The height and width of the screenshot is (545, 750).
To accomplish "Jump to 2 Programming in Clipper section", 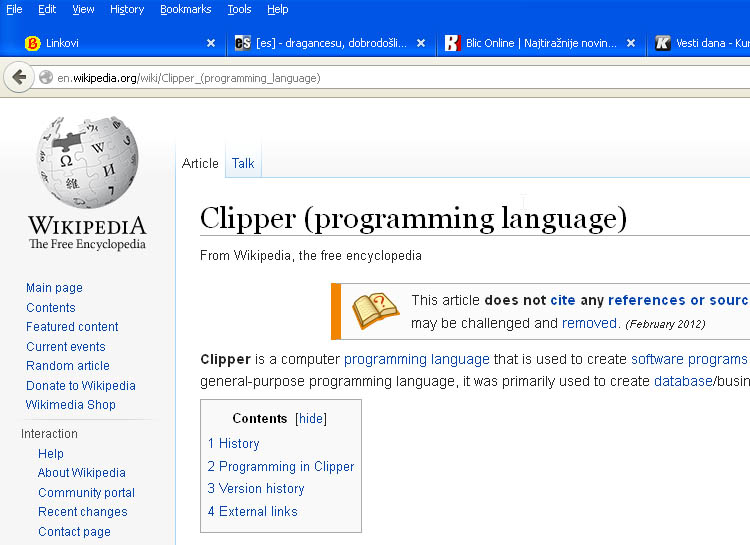I will click(x=281, y=467).
